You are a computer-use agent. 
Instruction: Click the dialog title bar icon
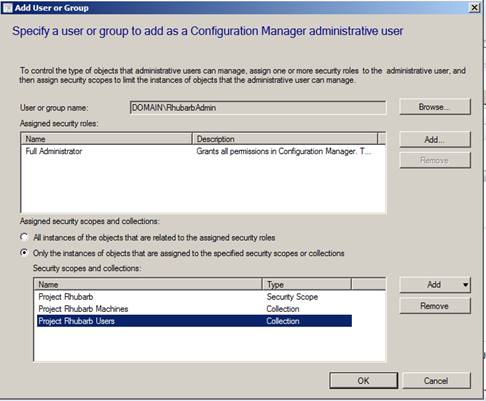[7, 8]
